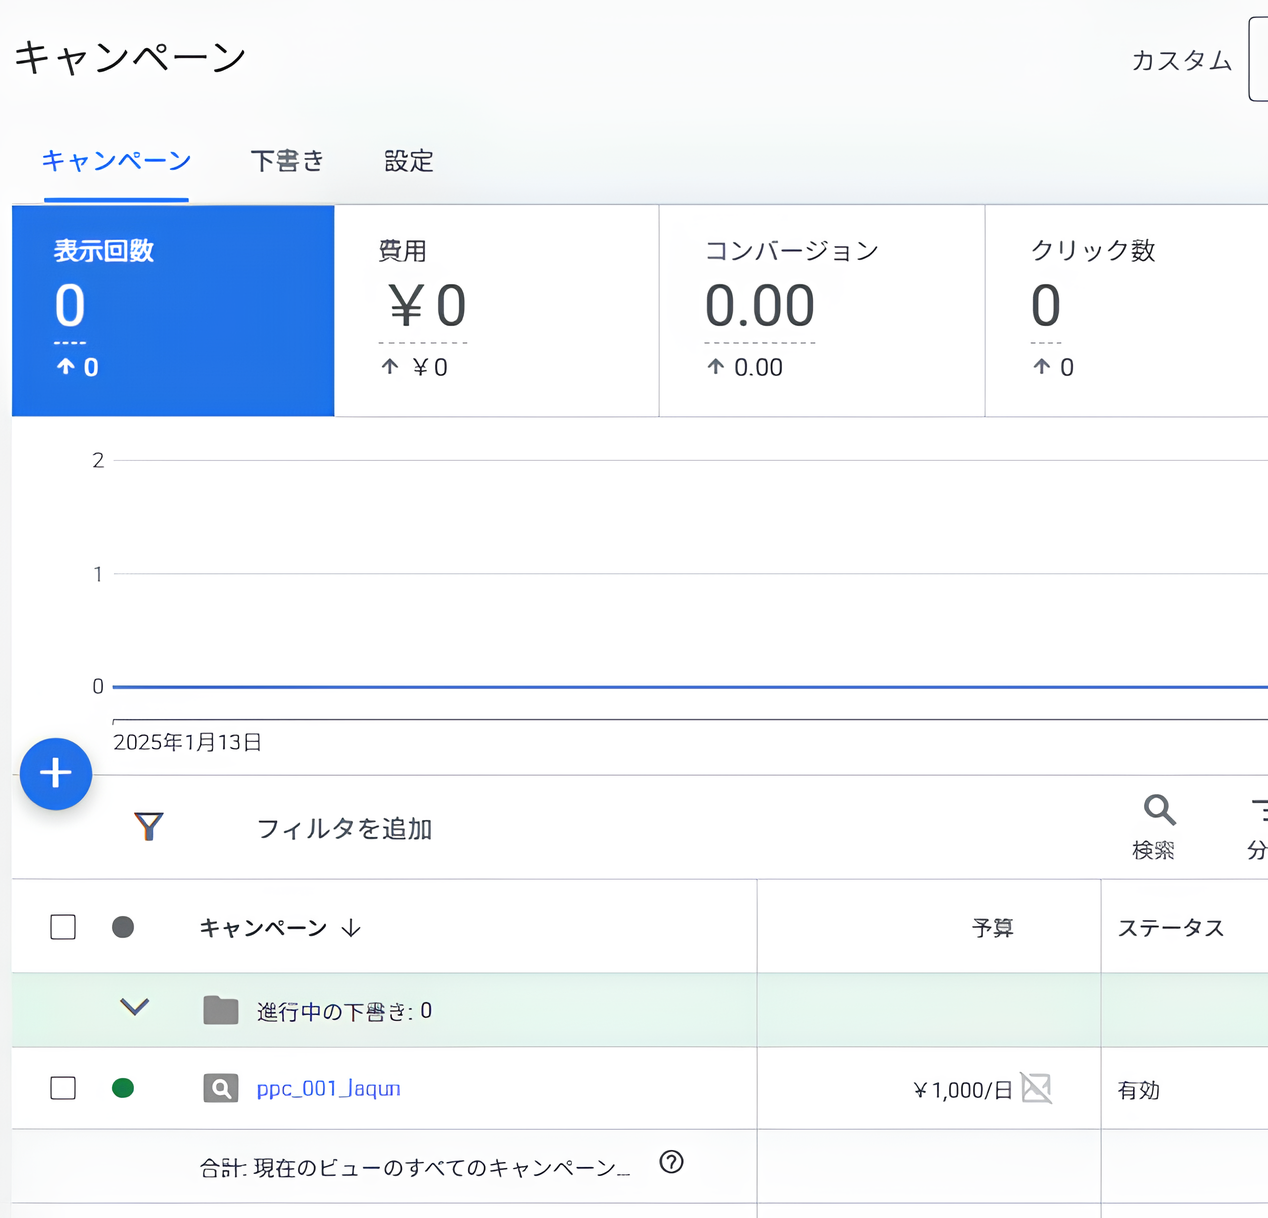Click the filter funnel icon
The width and height of the screenshot is (1268, 1218).
148,826
